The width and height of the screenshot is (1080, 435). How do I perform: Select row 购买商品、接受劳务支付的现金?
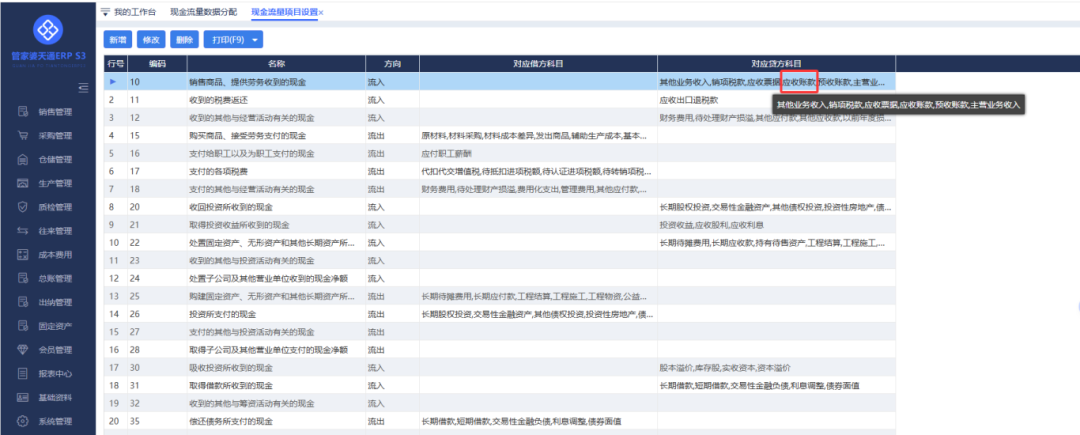[500, 136]
